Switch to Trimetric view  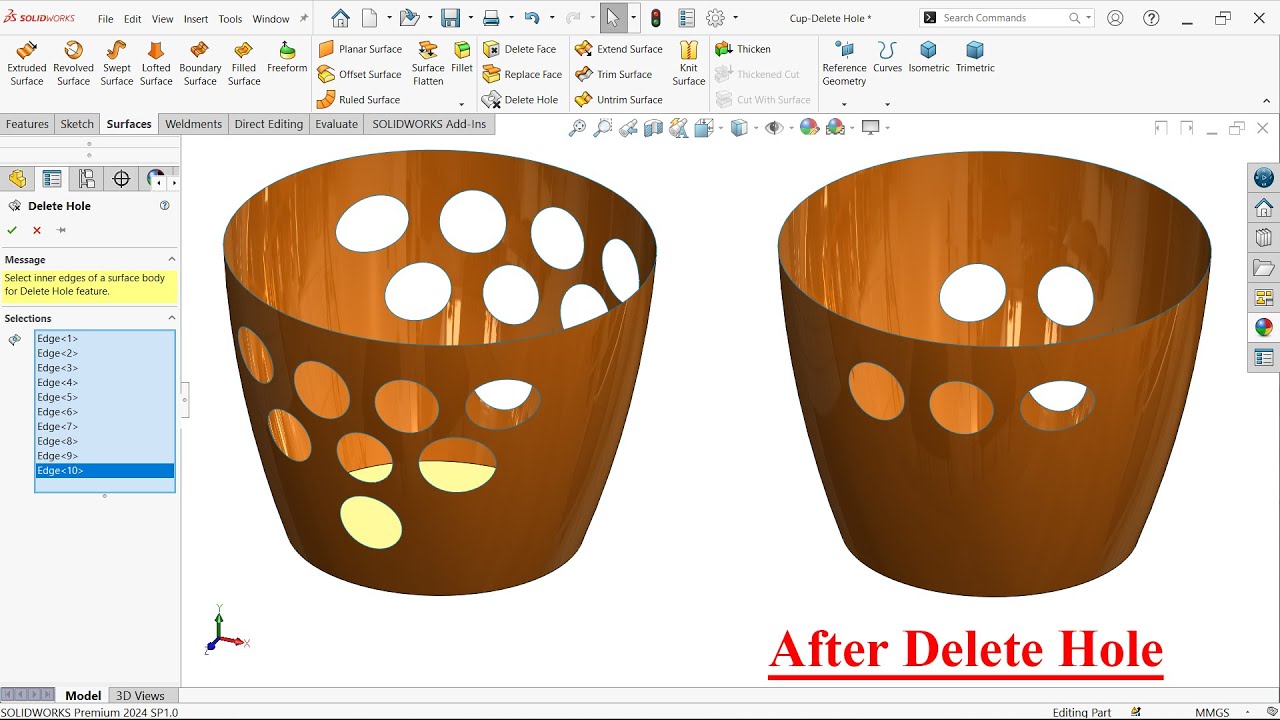pos(975,57)
